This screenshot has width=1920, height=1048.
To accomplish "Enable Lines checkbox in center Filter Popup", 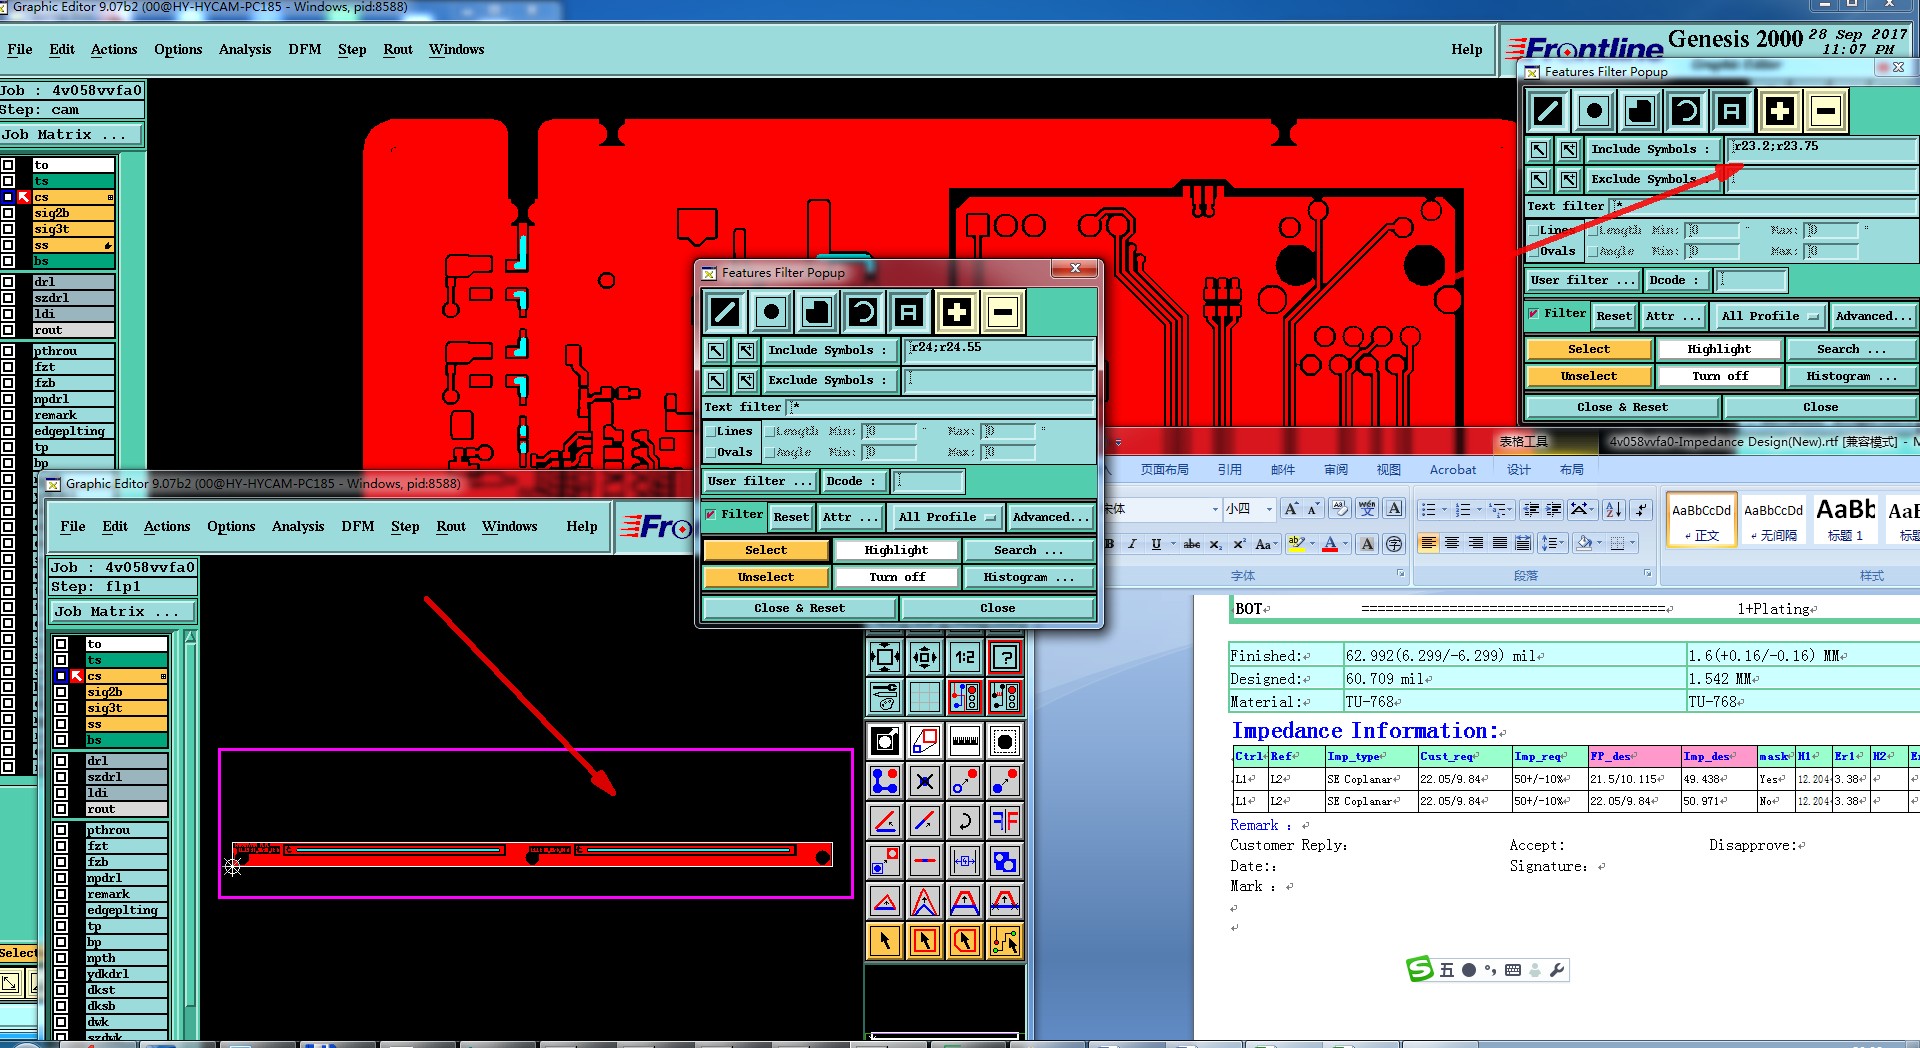I will click(710, 431).
